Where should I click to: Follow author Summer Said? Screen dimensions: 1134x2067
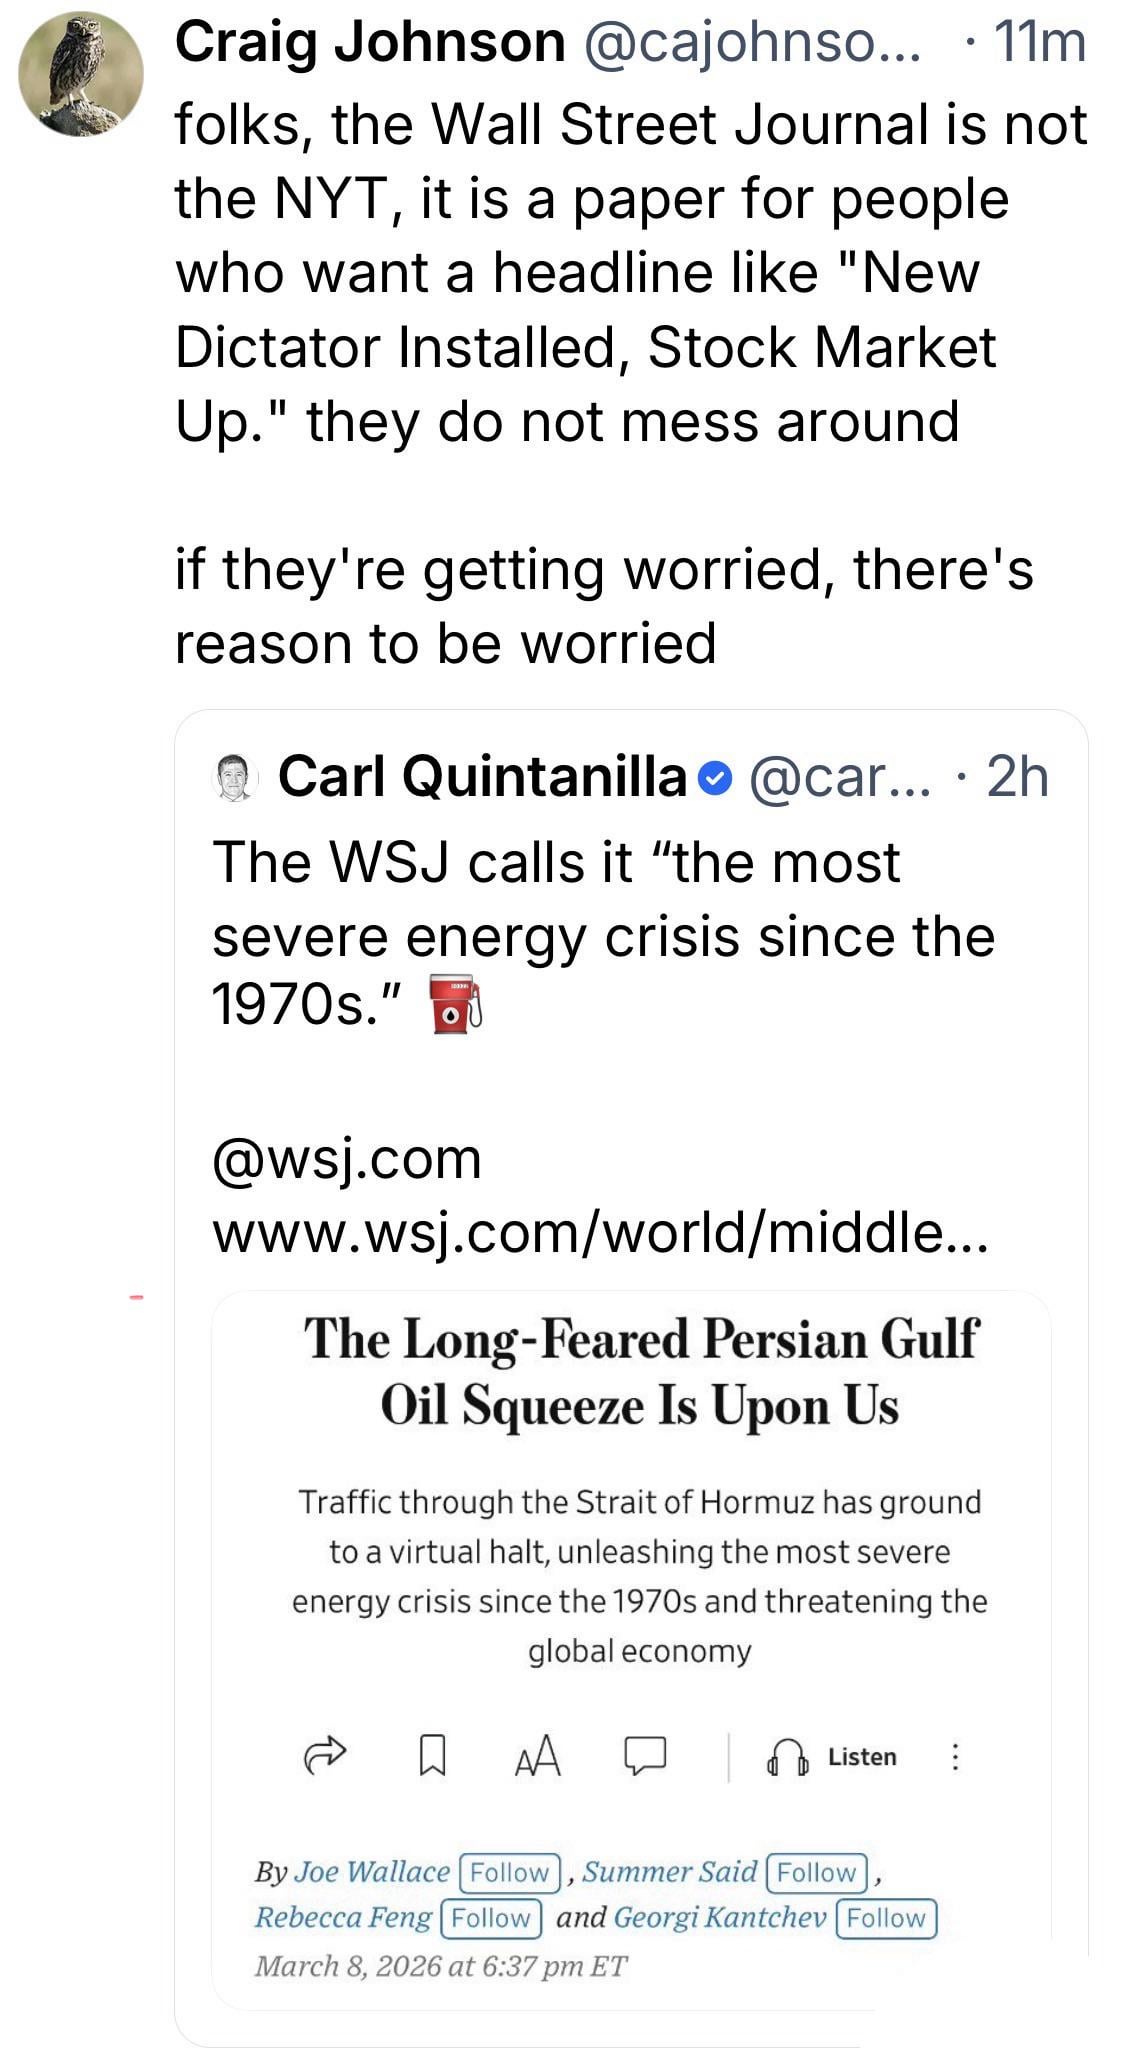(x=817, y=1872)
